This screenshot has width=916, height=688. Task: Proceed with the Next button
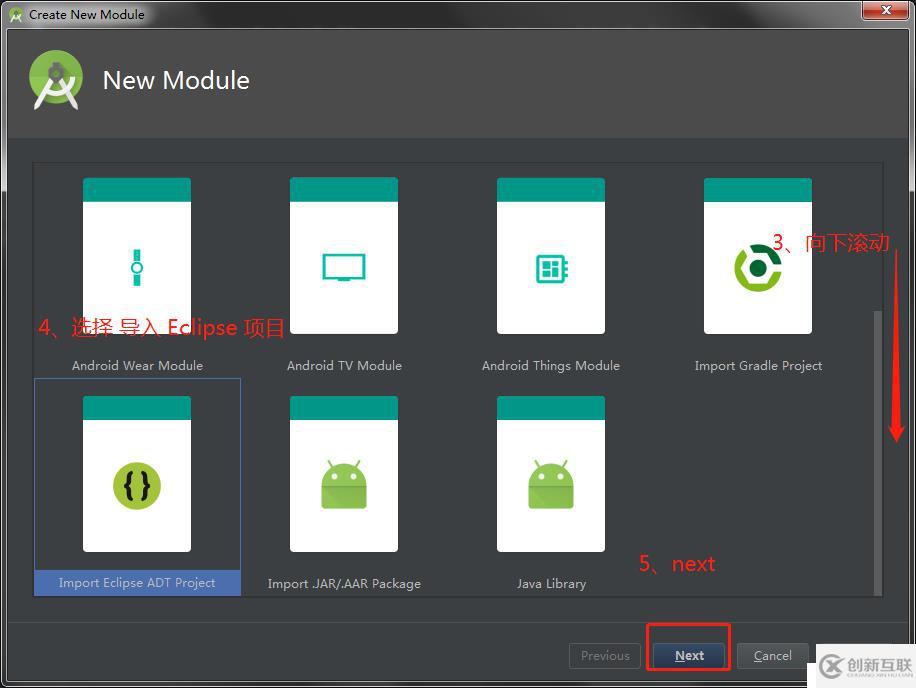pyautogui.click(x=689, y=656)
